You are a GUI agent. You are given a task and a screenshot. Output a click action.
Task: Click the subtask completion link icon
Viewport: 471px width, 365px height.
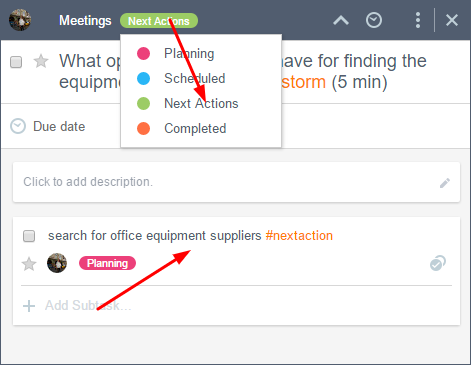(x=438, y=263)
